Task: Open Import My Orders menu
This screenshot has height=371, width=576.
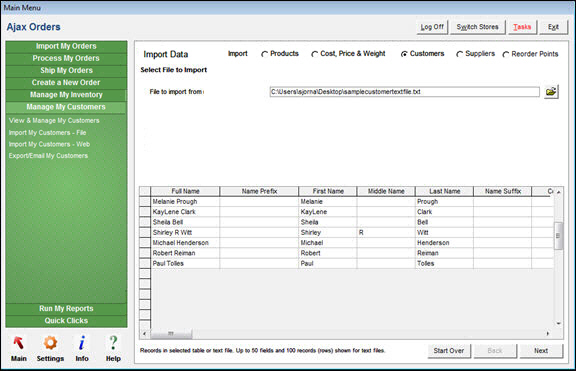Action: click(66, 46)
